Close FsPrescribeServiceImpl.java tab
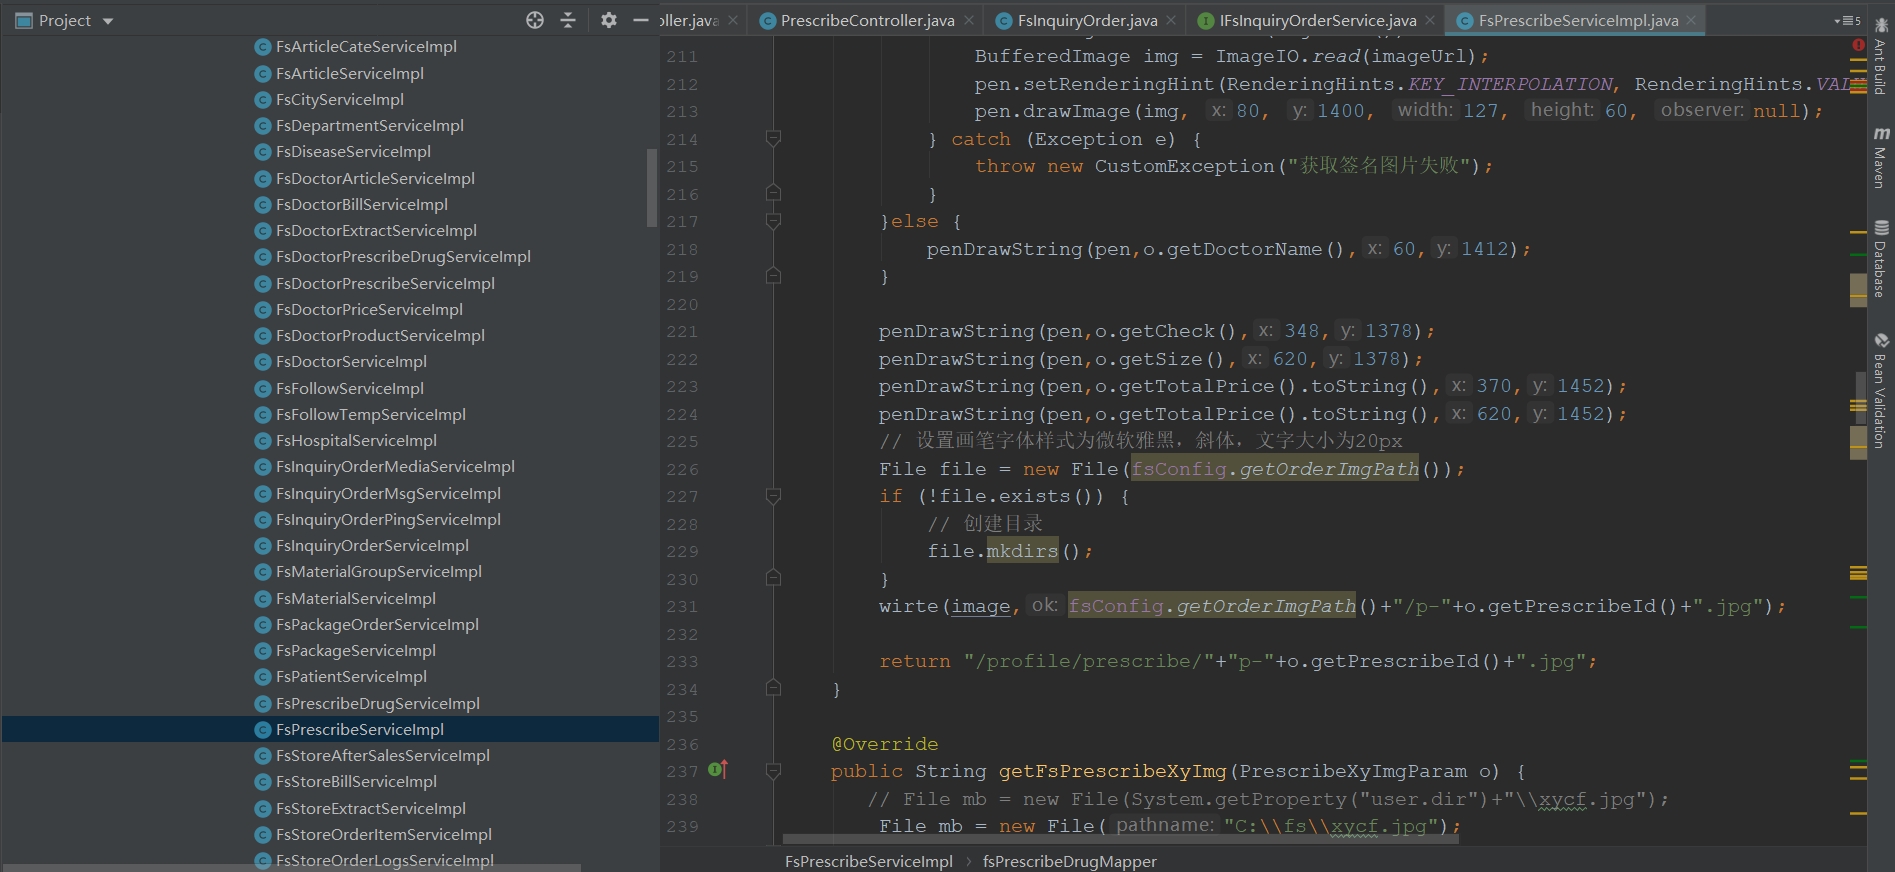The width and height of the screenshot is (1895, 872). (1691, 20)
